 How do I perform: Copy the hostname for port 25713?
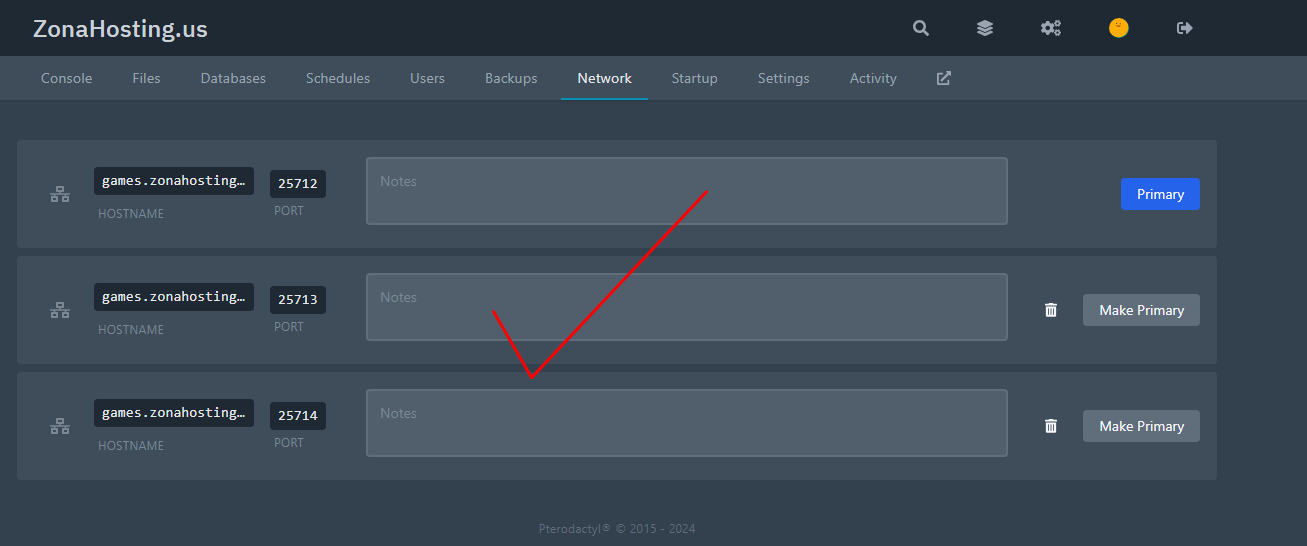click(174, 297)
